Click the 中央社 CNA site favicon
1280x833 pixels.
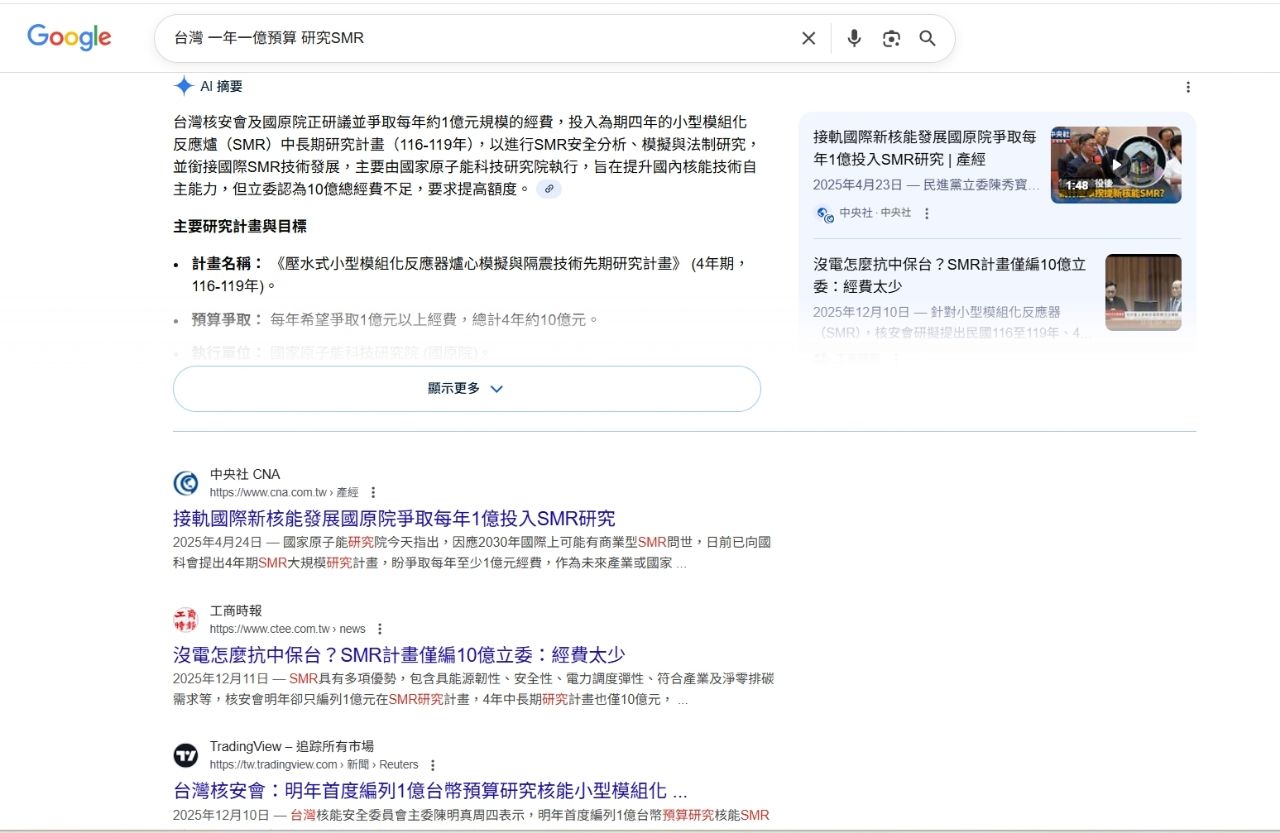(x=186, y=483)
